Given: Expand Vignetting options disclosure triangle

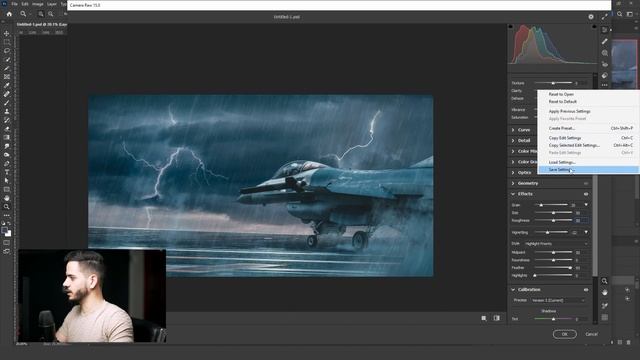Looking at the screenshot, I should point(586,232).
